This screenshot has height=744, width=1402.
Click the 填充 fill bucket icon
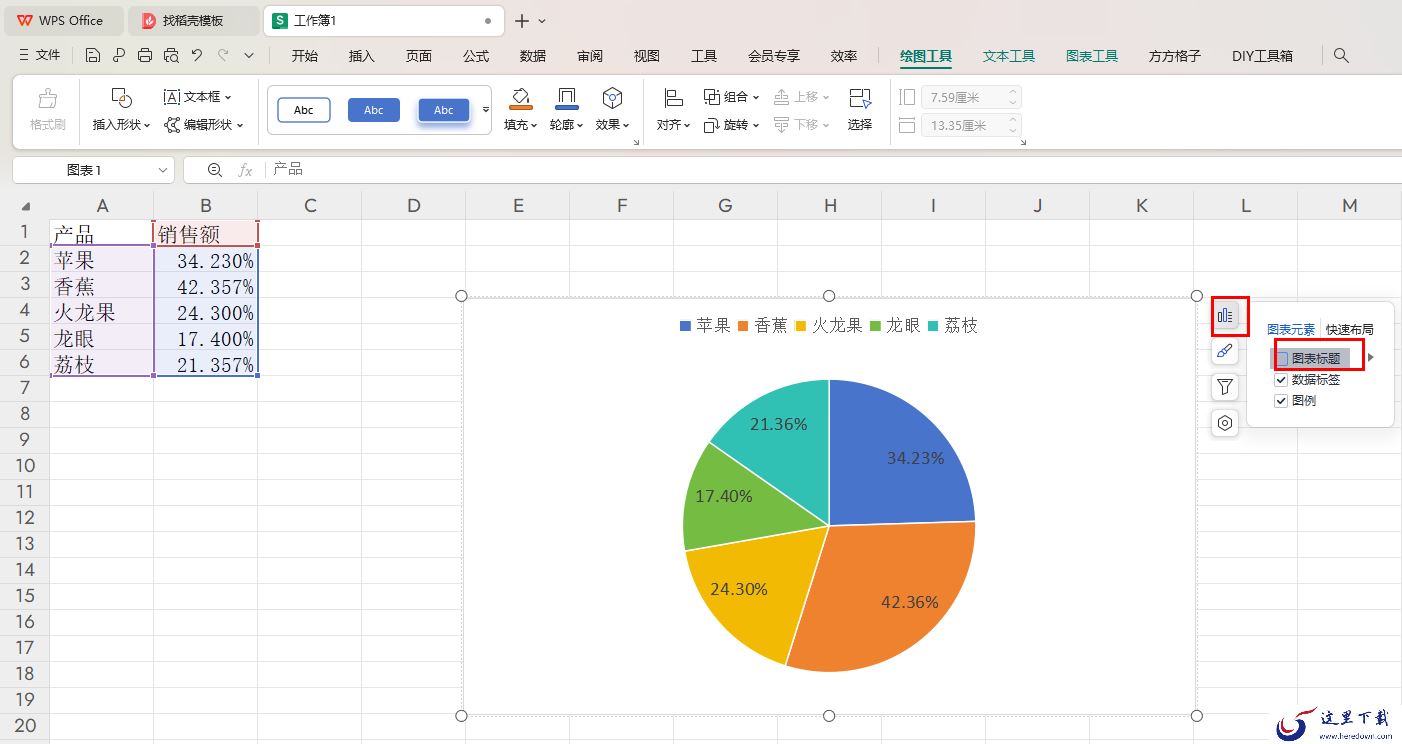(520, 99)
